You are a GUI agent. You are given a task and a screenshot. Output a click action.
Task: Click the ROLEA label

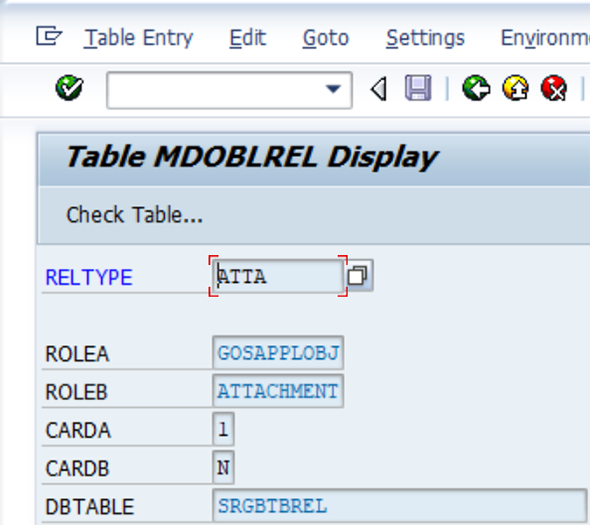click(x=77, y=354)
